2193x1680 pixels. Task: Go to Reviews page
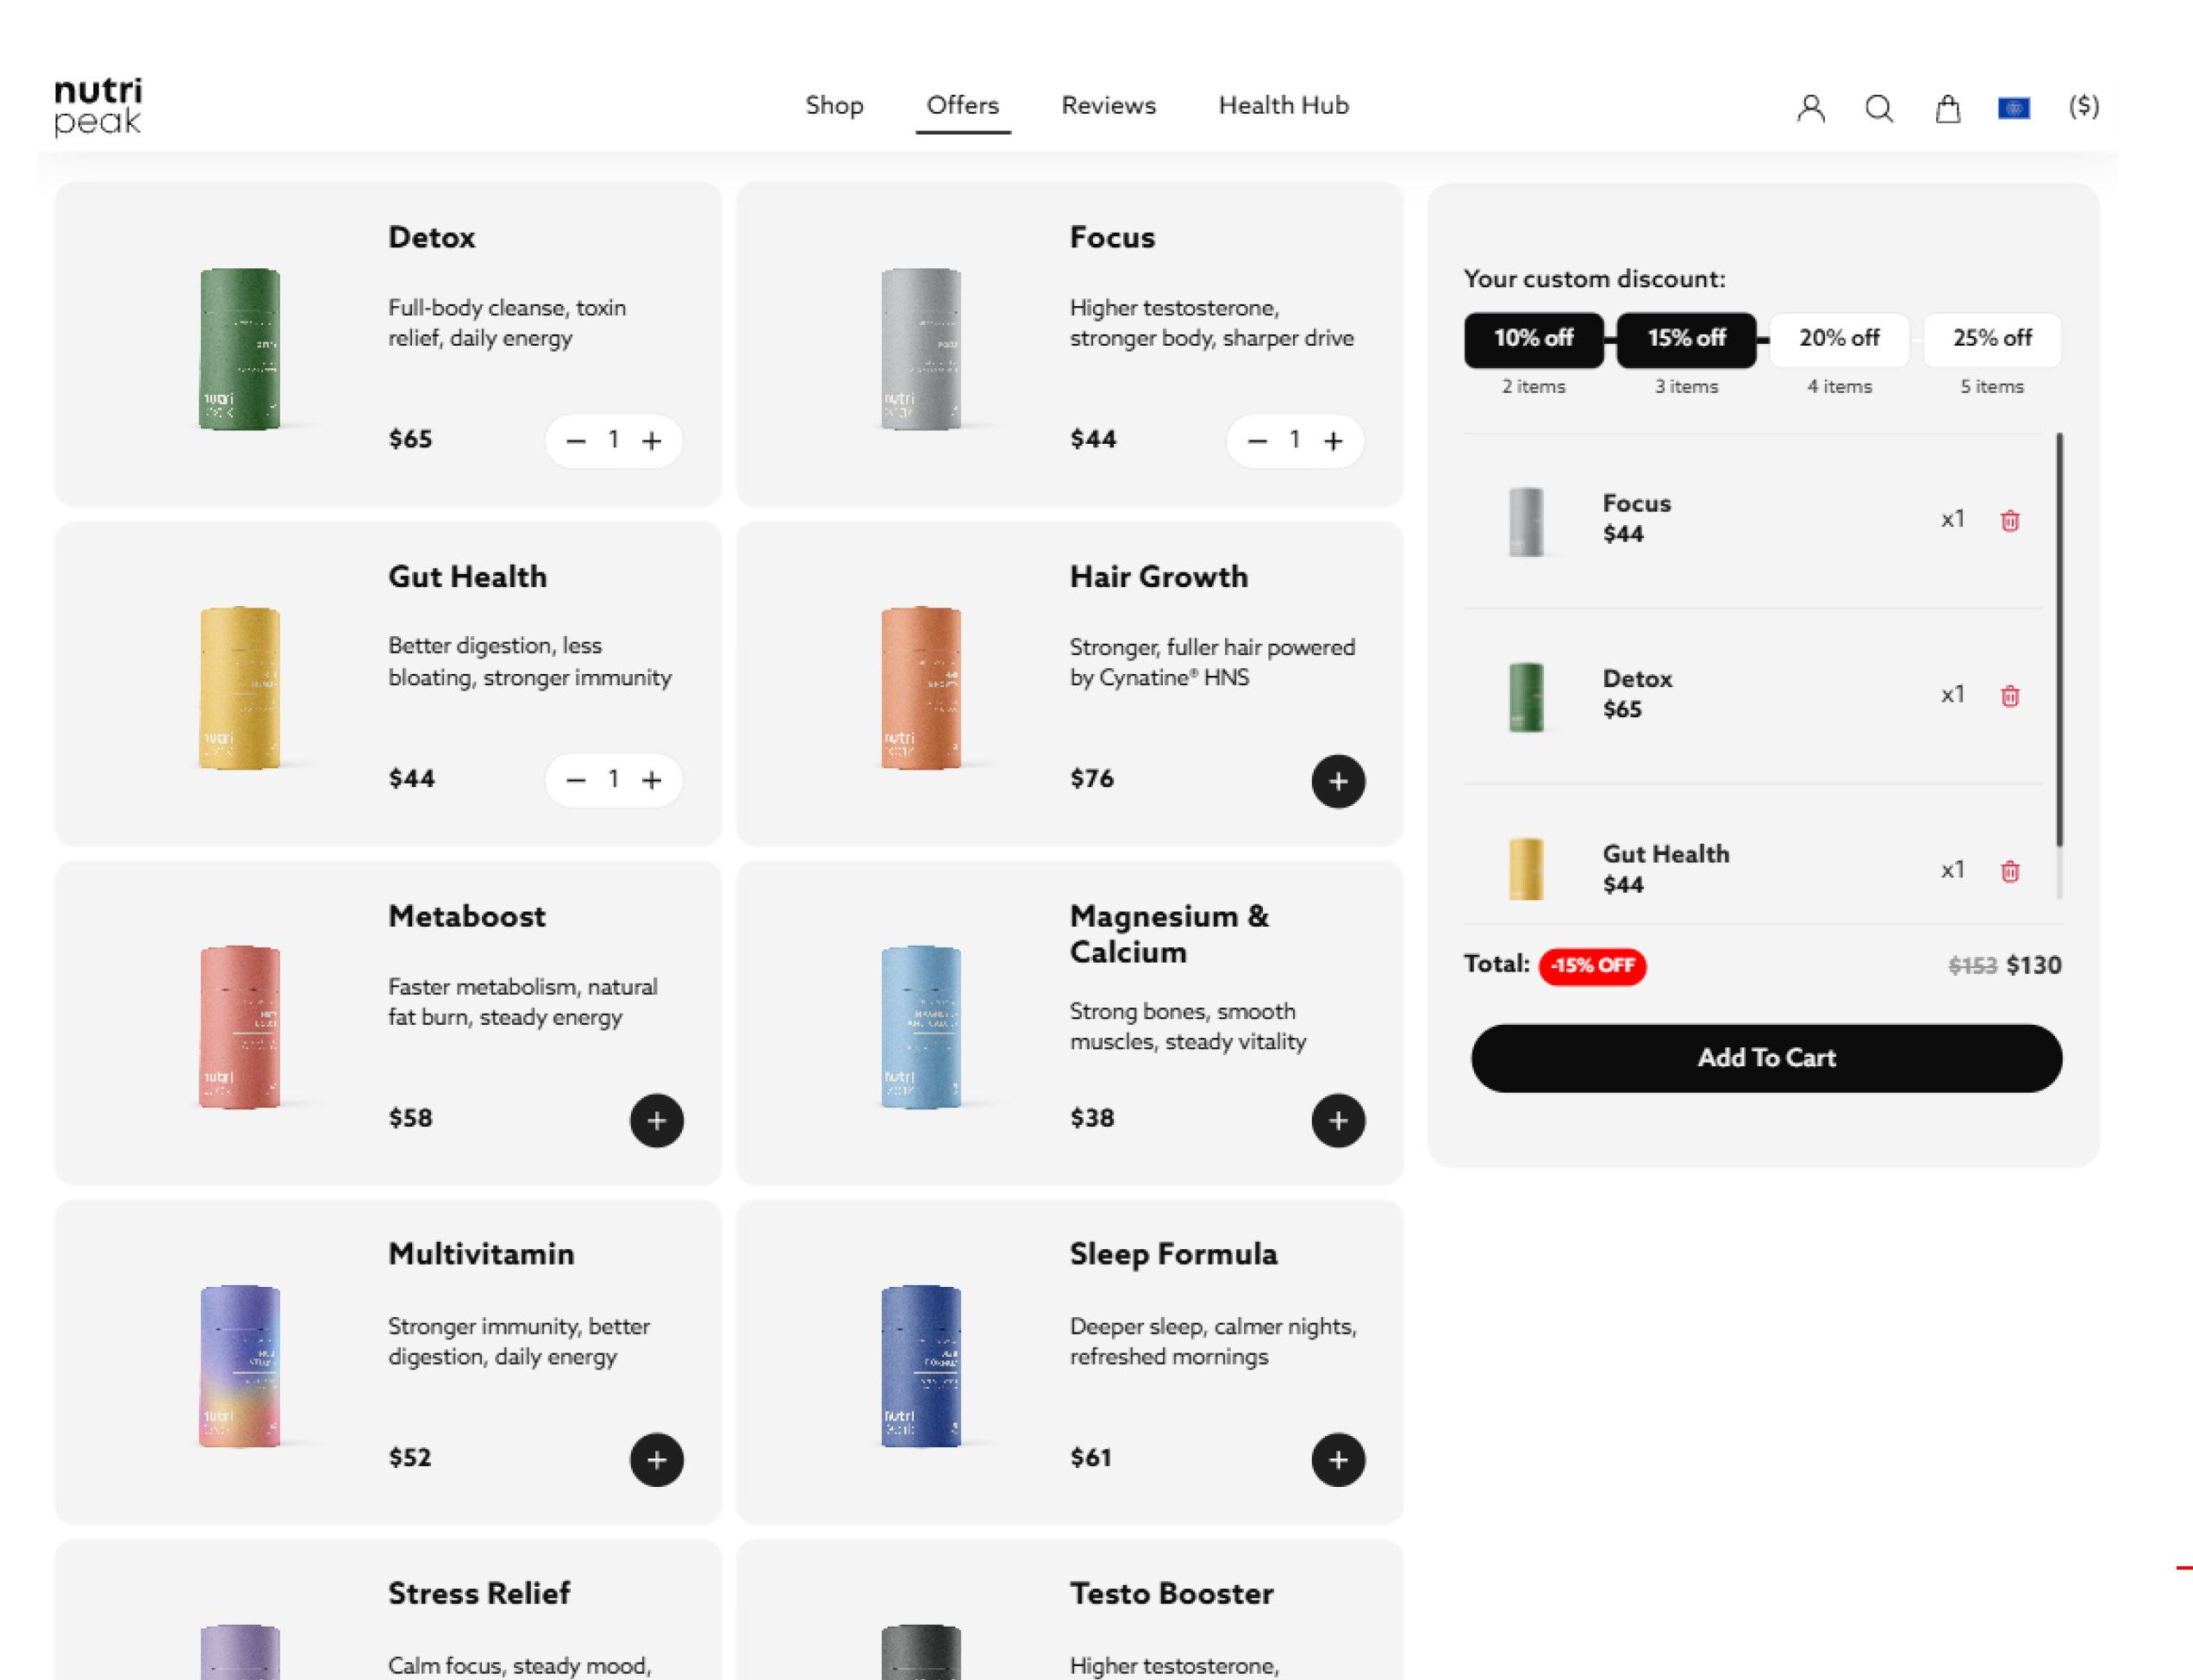click(1108, 105)
